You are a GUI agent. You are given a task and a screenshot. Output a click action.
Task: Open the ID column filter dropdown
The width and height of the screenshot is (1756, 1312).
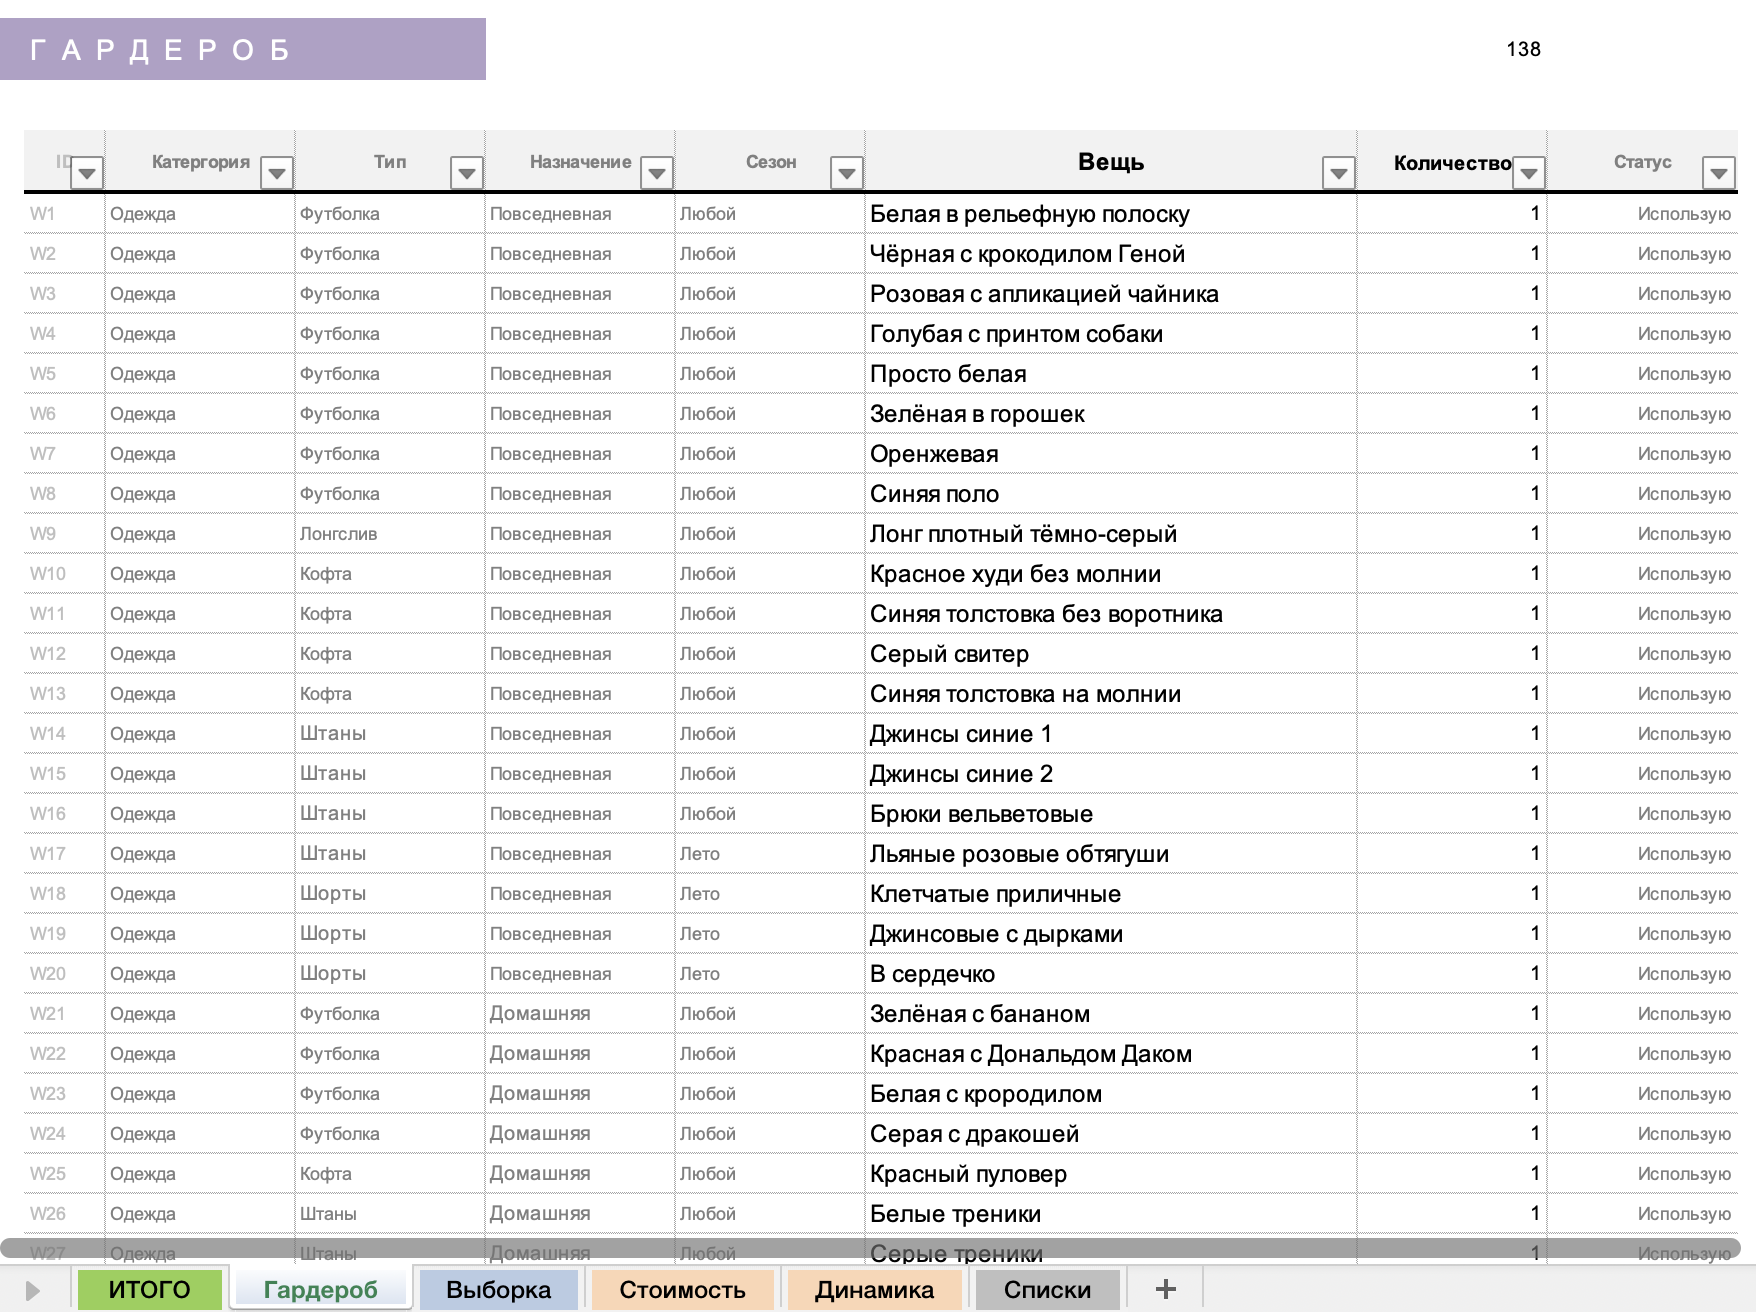click(x=87, y=173)
